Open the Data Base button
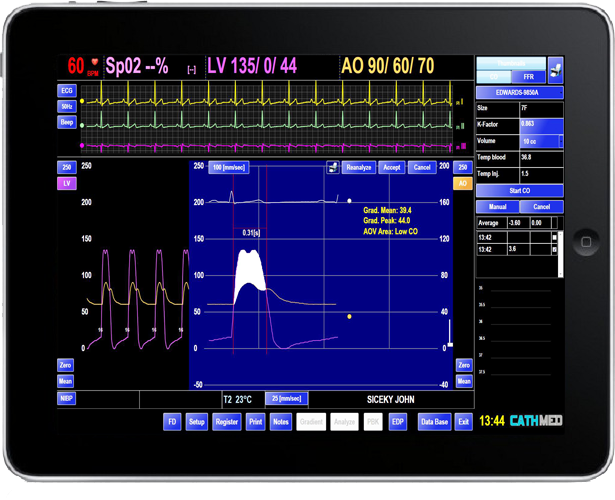 click(433, 422)
